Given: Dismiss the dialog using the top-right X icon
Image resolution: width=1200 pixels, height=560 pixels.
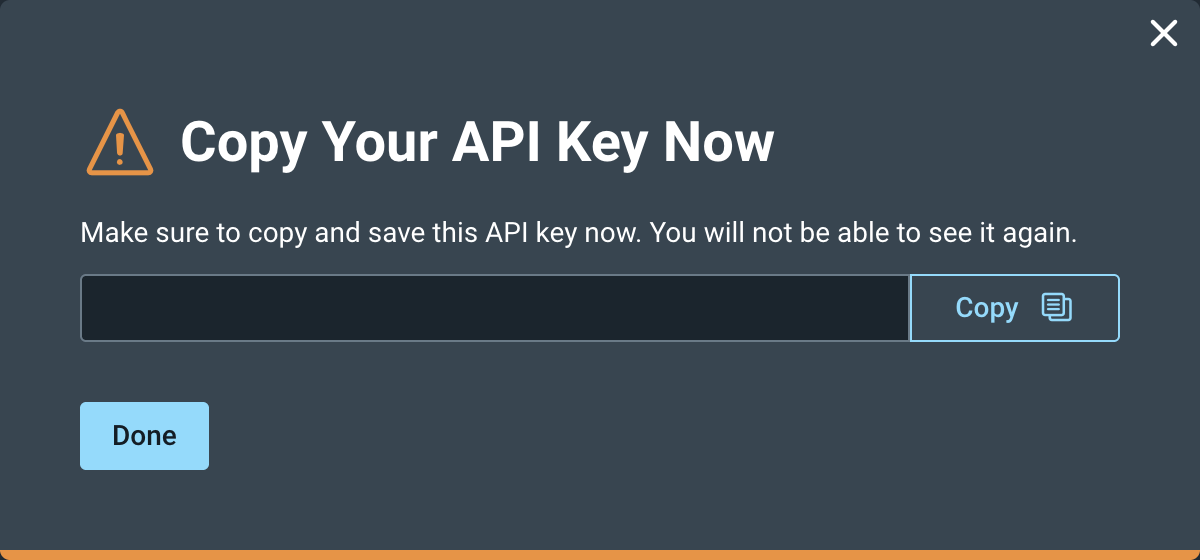Looking at the screenshot, I should [x=1163, y=34].
